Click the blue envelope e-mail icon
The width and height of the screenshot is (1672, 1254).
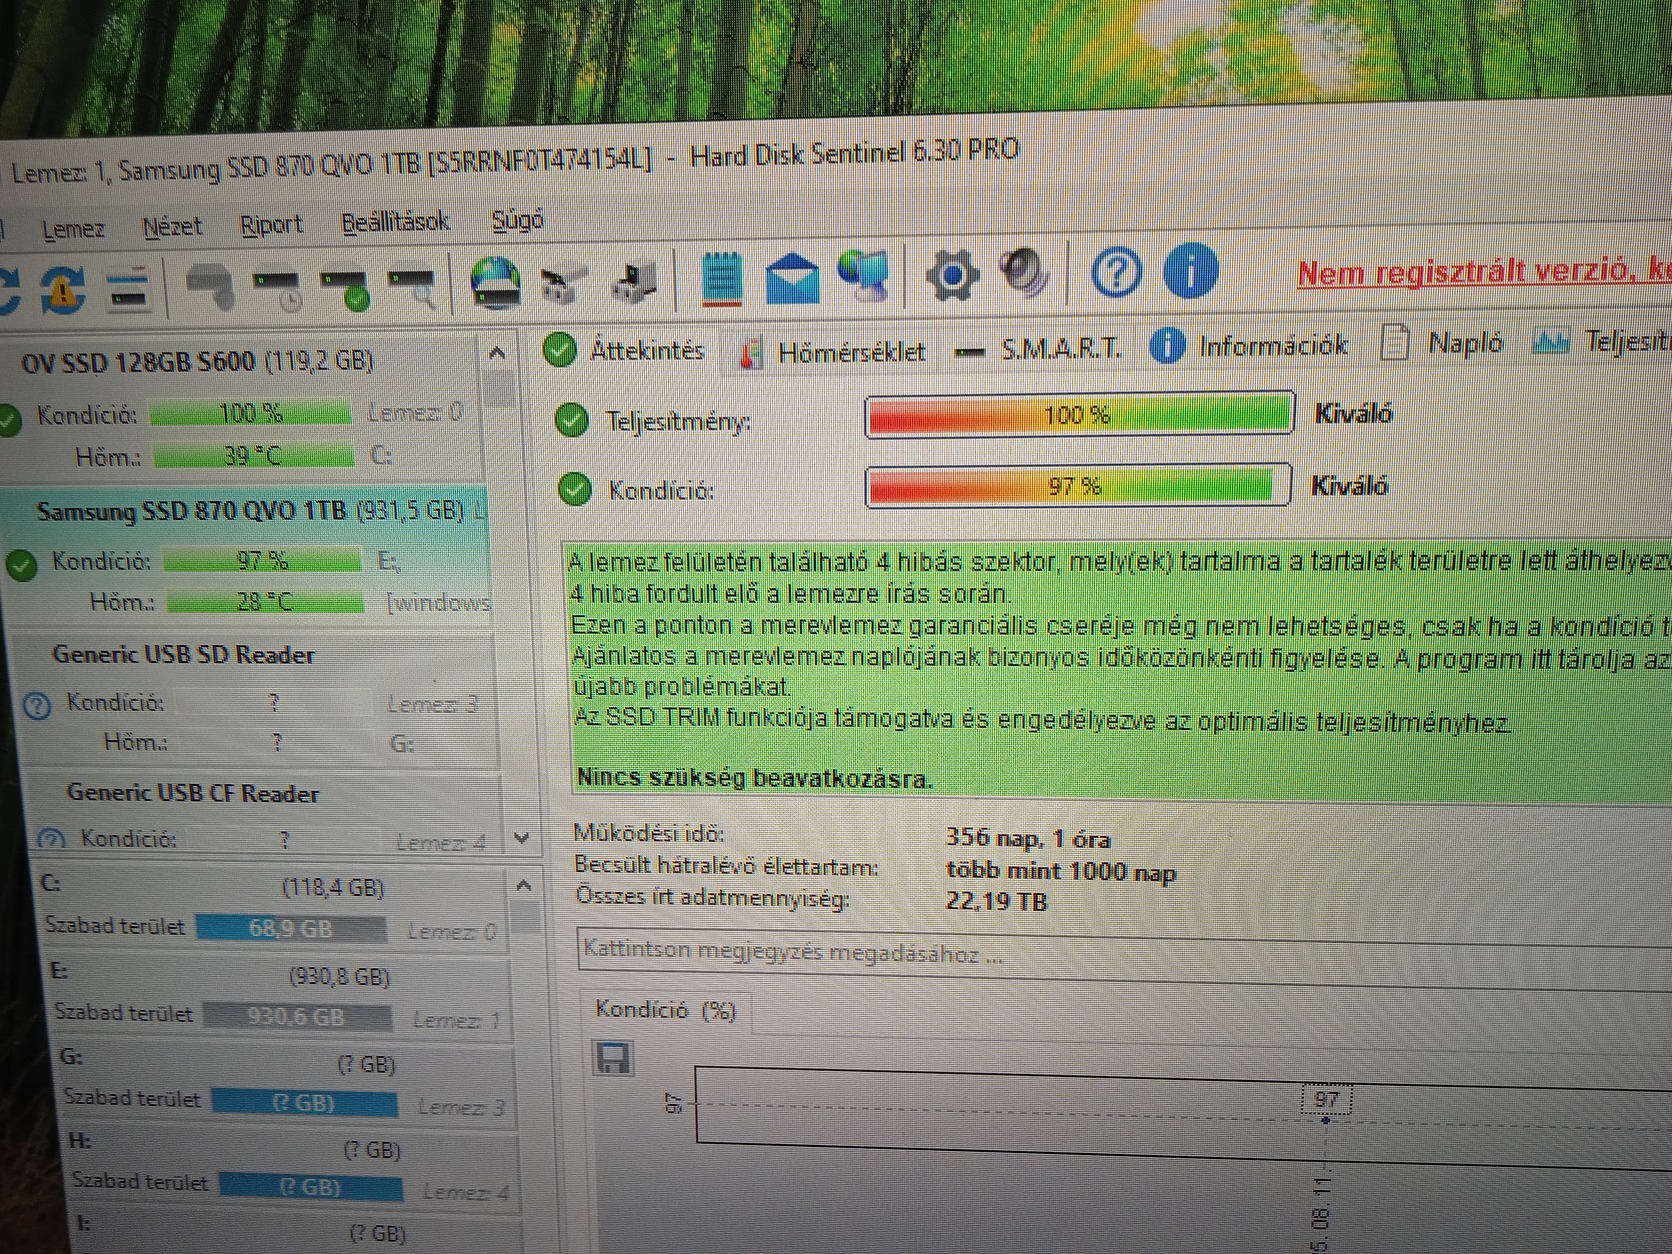(791, 277)
